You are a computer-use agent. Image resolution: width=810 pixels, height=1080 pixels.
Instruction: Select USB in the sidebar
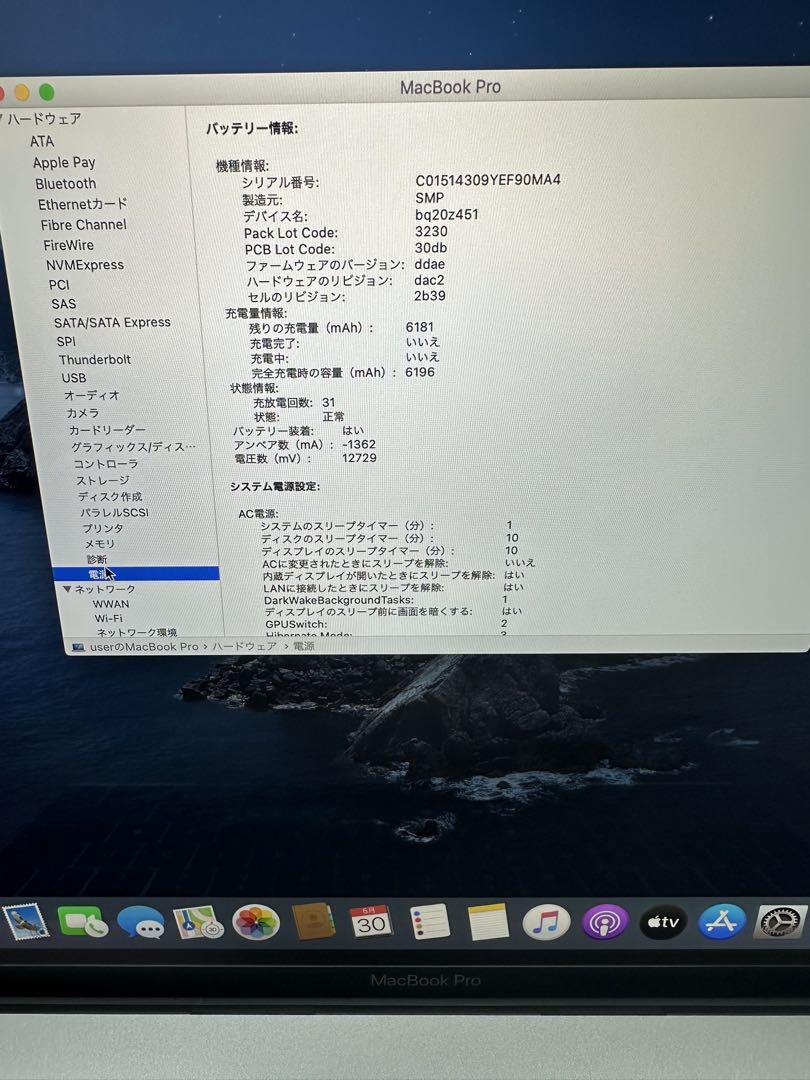click(74, 377)
